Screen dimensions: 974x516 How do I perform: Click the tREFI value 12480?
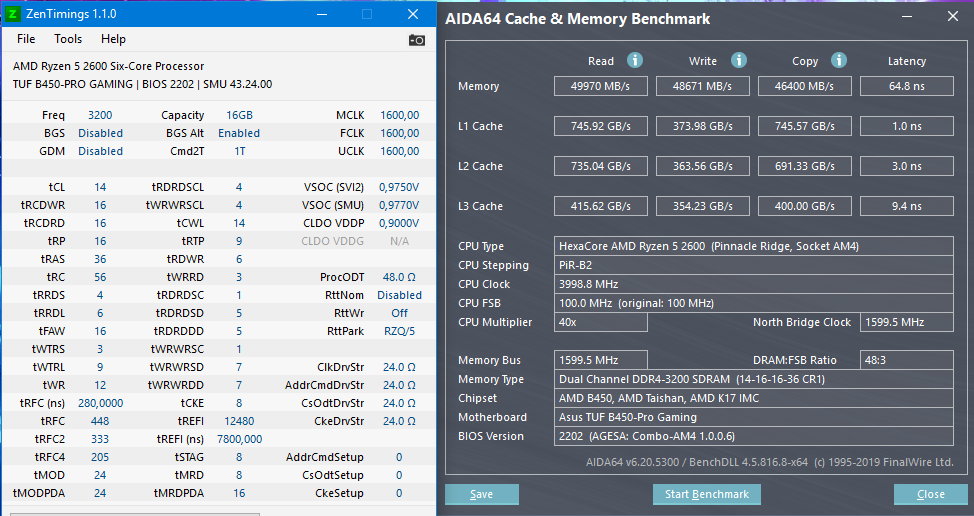click(x=239, y=421)
